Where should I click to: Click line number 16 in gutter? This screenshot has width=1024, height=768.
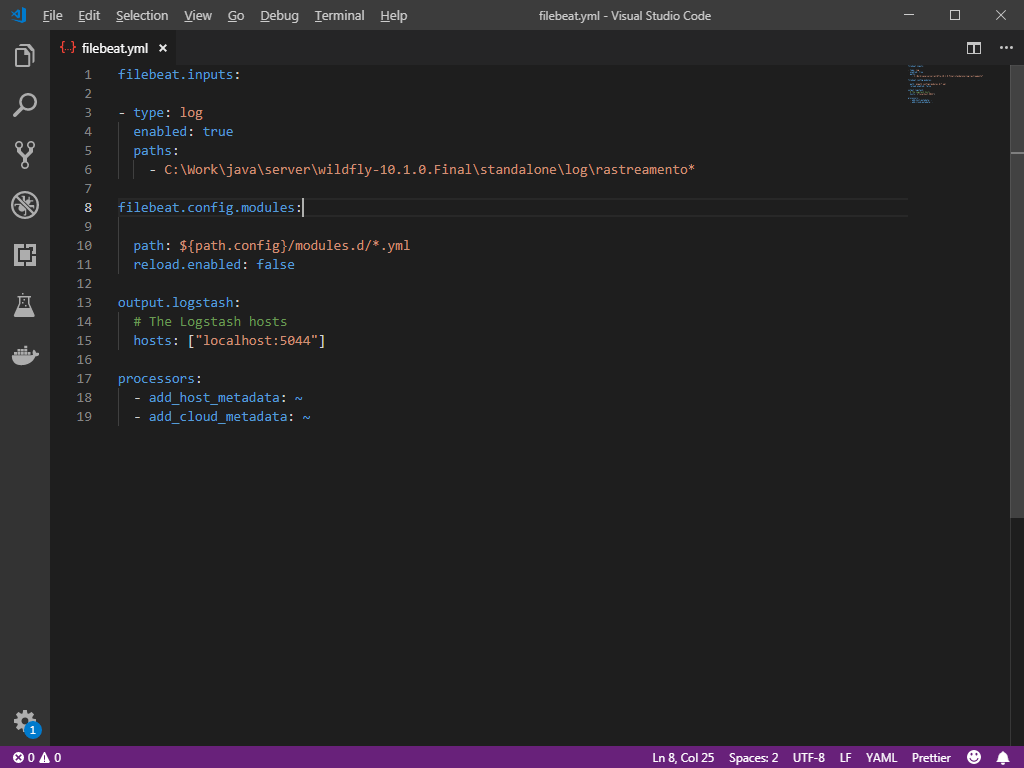pyautogui.click(x=84, y=359)
